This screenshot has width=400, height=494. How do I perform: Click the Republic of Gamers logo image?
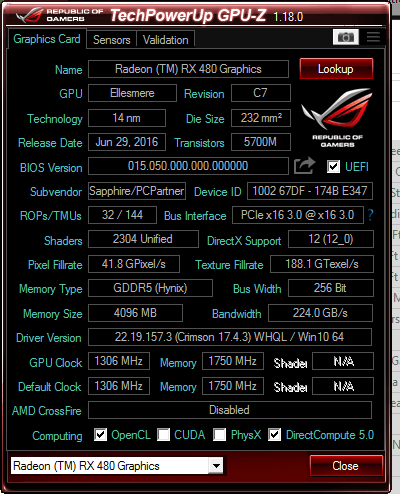337,118
